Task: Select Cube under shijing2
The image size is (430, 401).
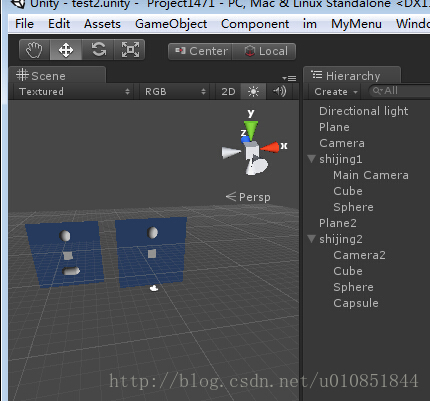Action: click(348, 271)
